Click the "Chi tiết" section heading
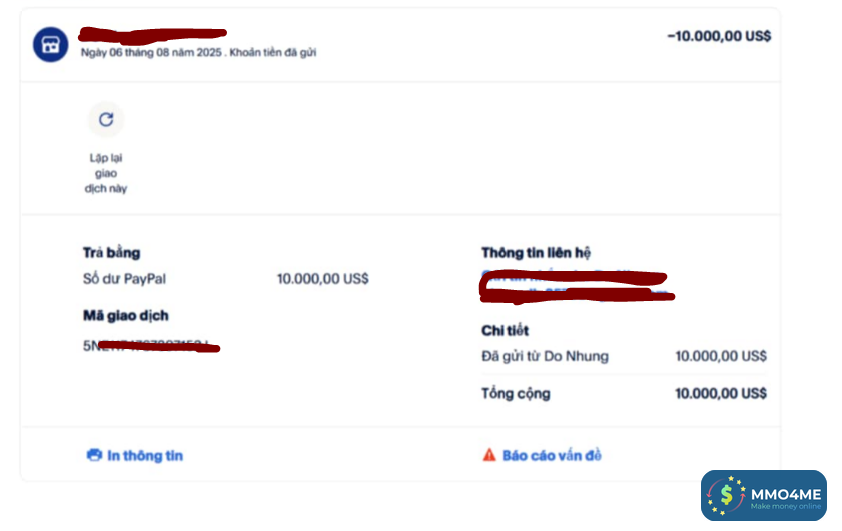 click(505, 330)
